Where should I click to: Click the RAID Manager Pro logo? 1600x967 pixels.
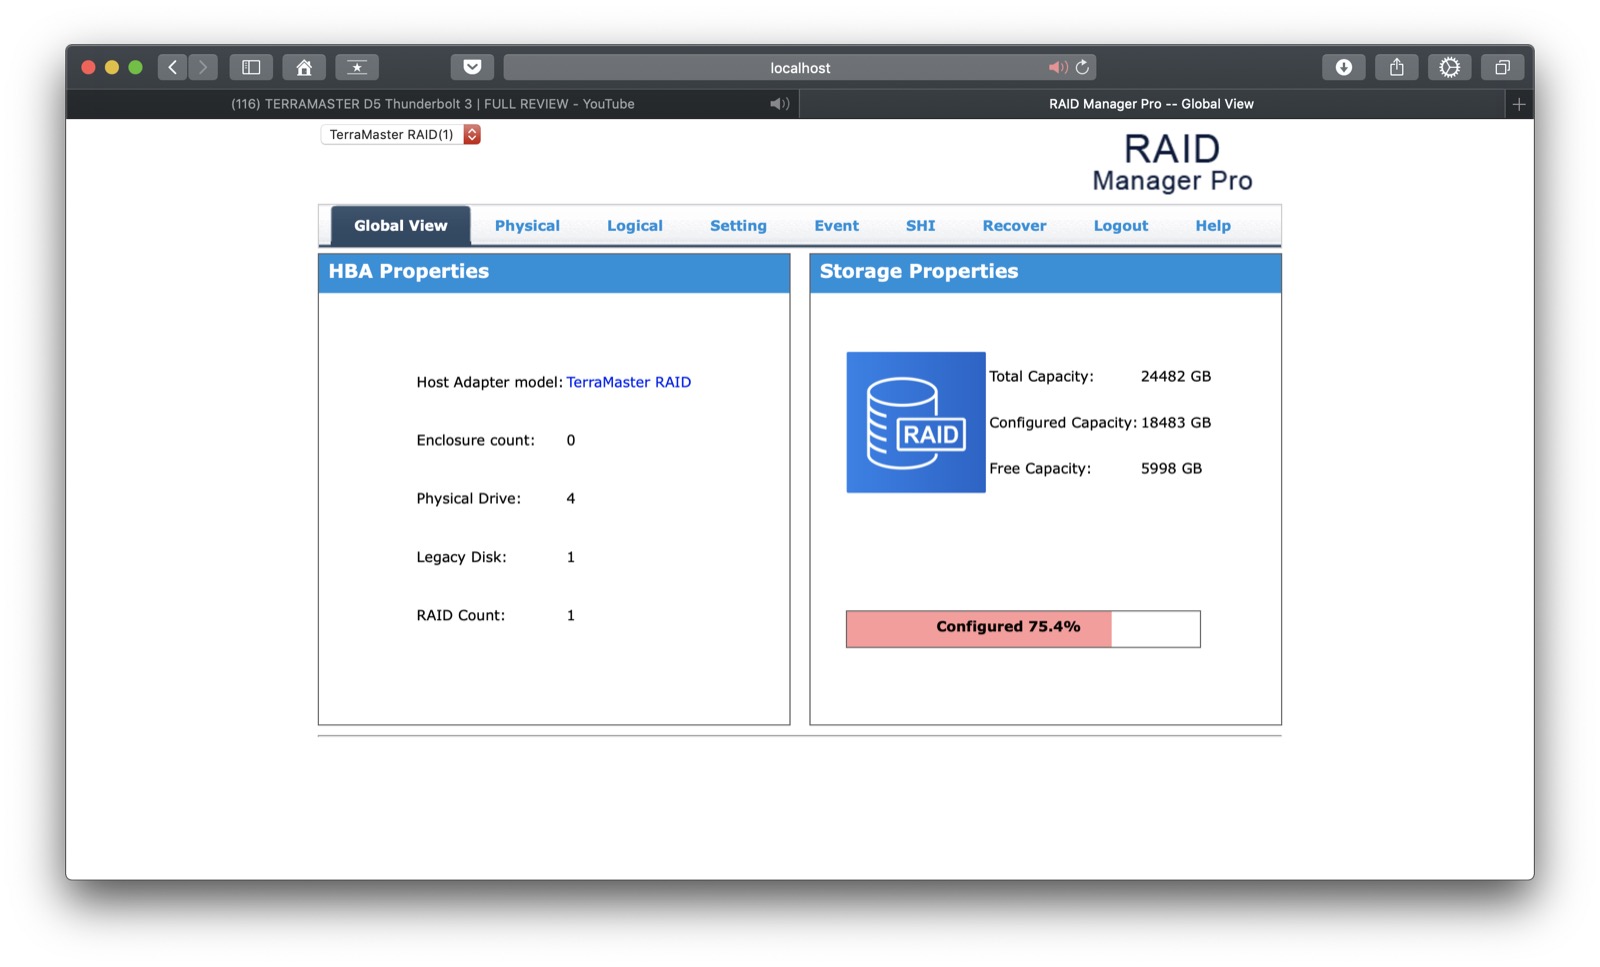pyautogui.click(x=1172, y=163)
